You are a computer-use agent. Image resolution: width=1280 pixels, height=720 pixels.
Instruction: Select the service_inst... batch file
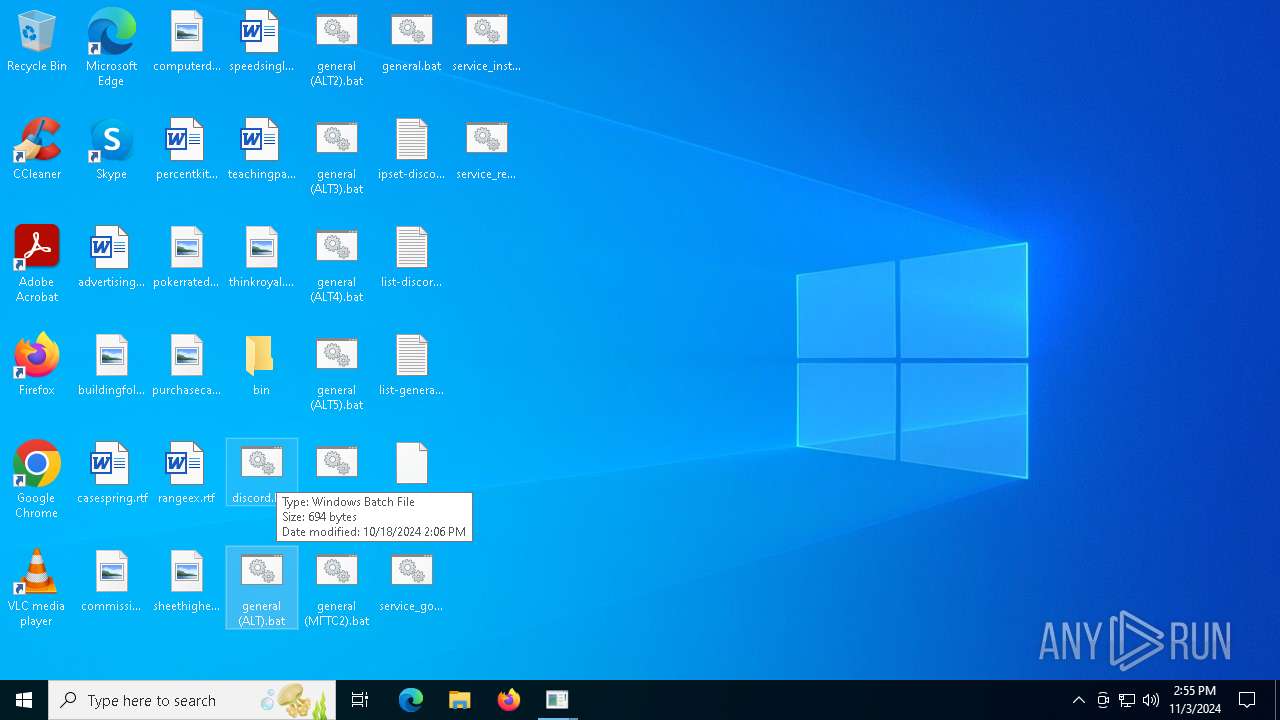486,42
